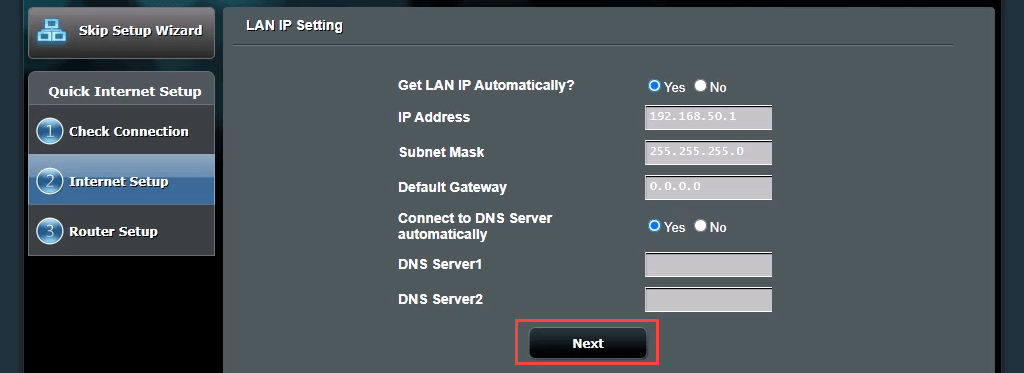The image size is (1024, 373).
Task: Click the LAN IP Setting title
Action: [295, 26]
